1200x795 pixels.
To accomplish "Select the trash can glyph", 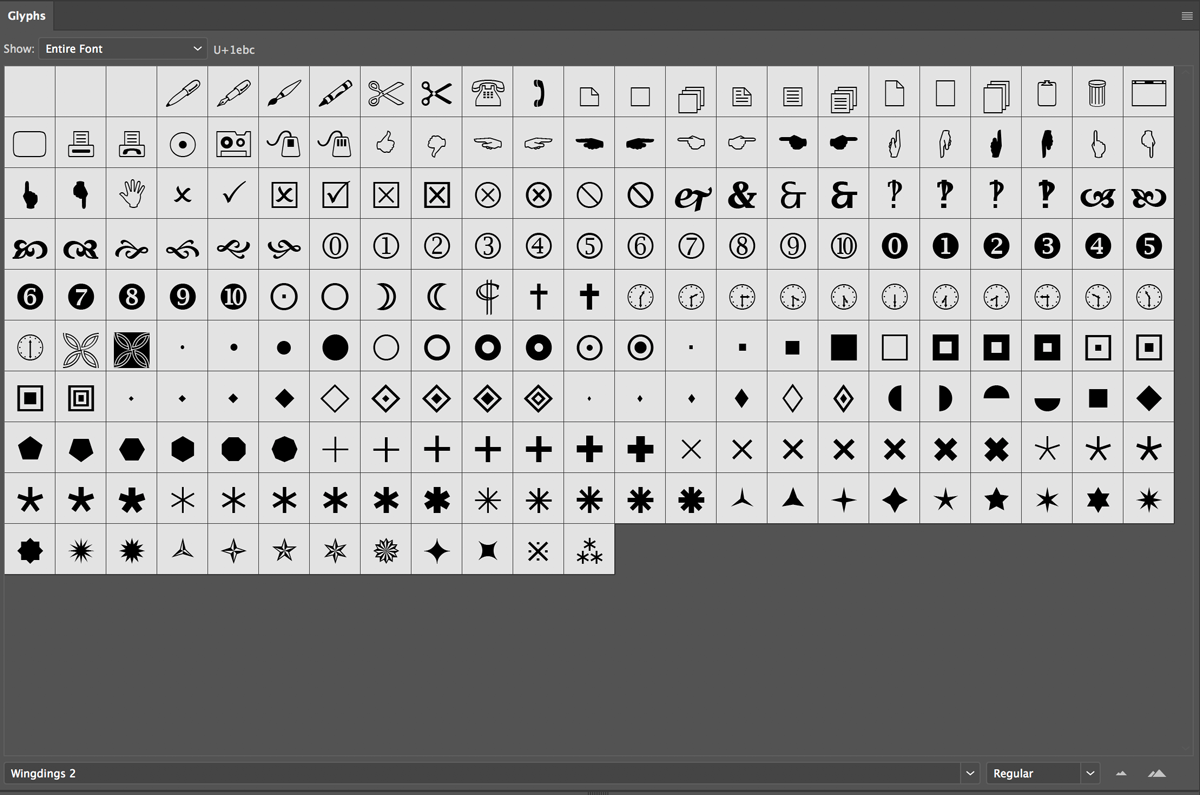I will (x=1098, y=93).
